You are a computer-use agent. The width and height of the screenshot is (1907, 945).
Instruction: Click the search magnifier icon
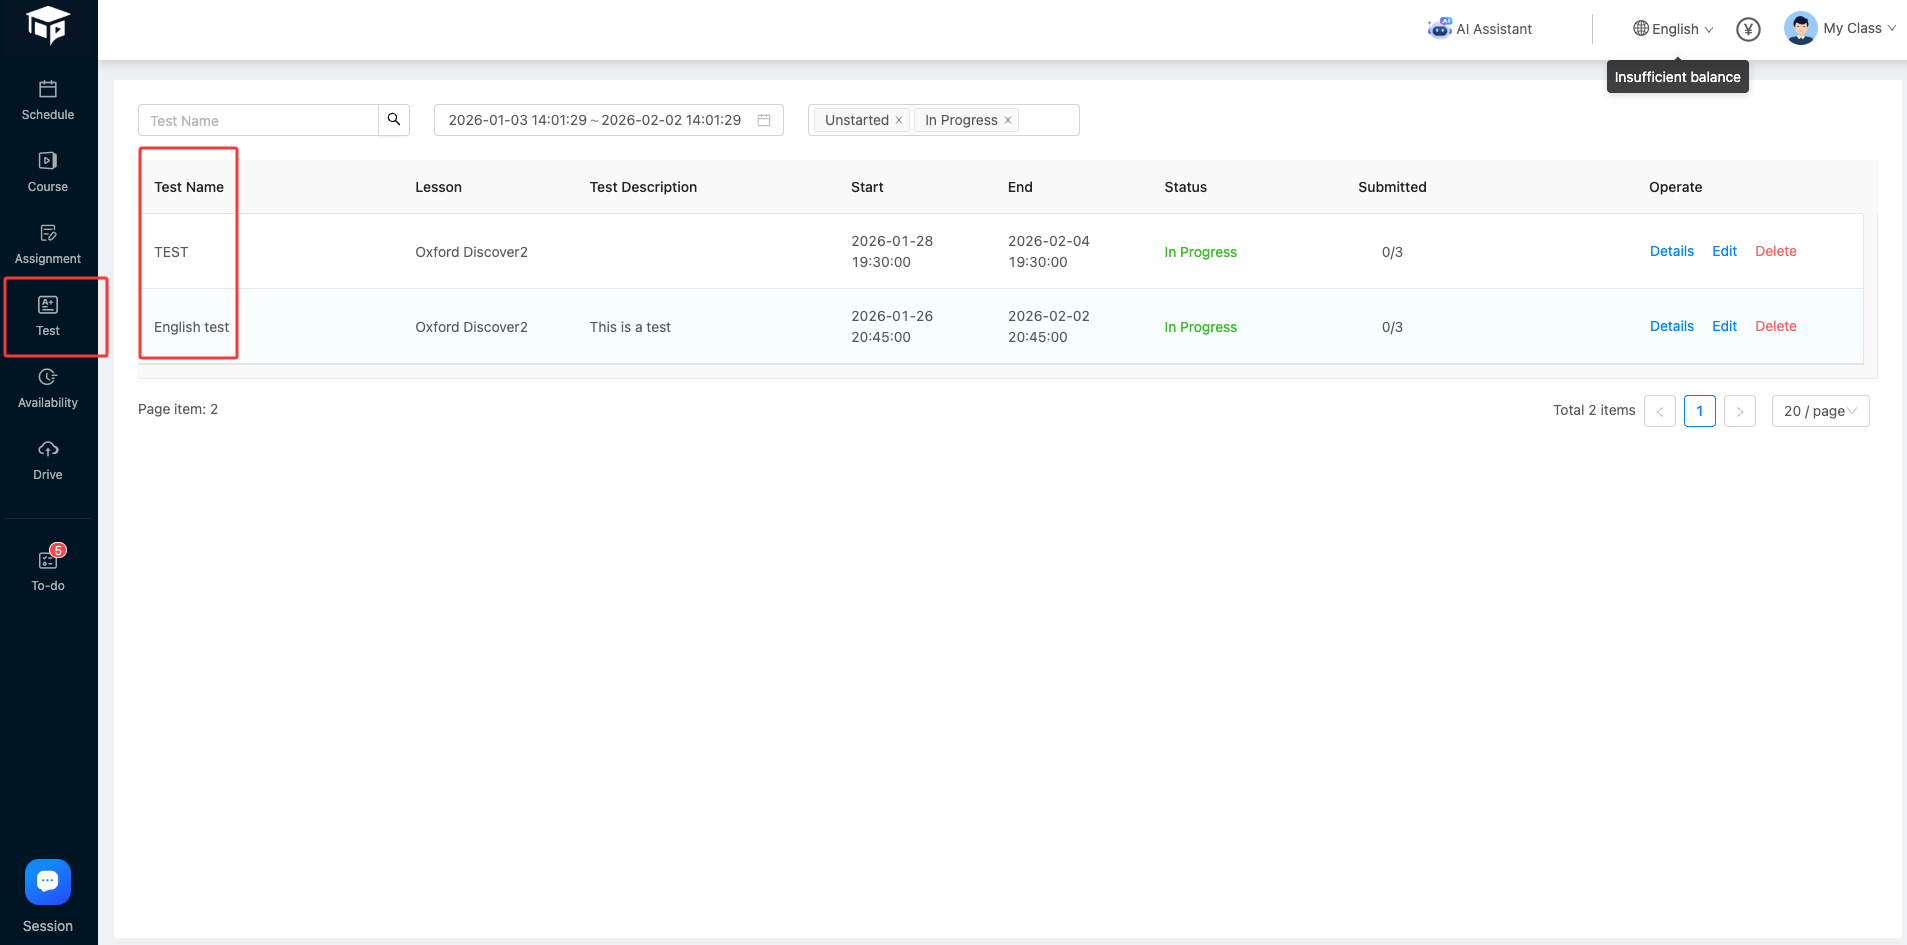(394, 120)
